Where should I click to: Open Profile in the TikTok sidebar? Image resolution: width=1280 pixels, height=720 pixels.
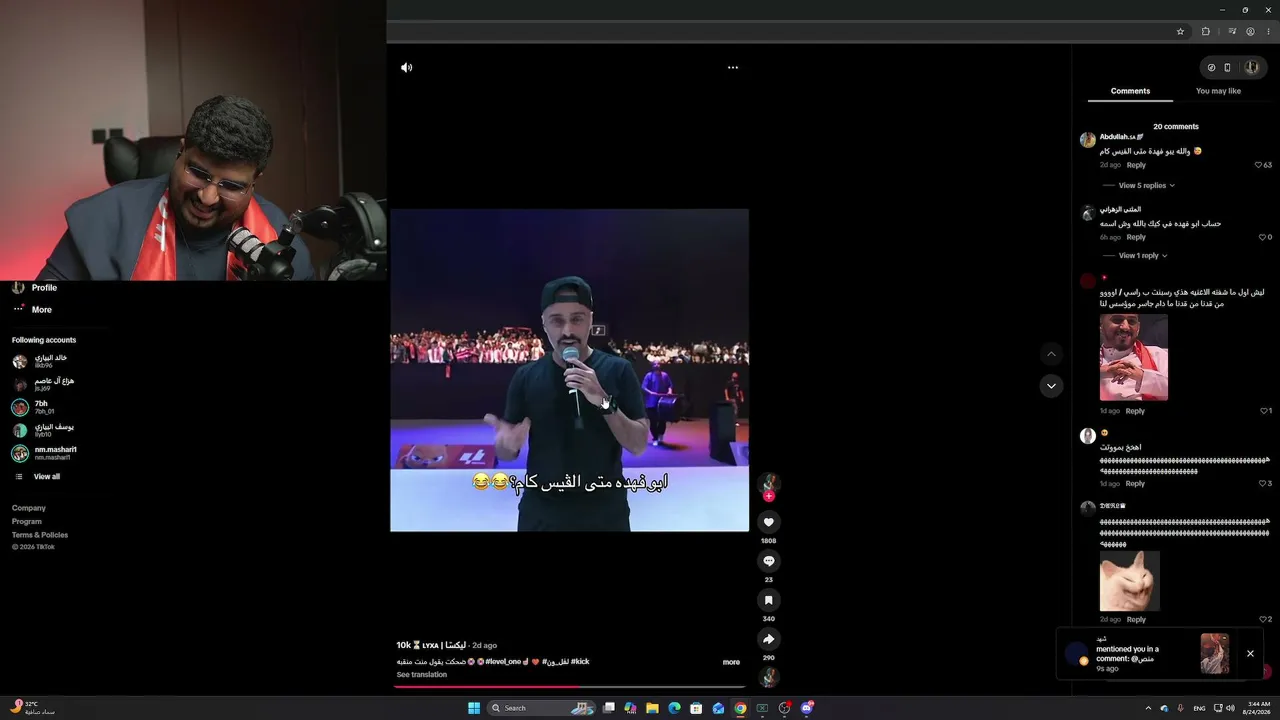coord(44,288)
